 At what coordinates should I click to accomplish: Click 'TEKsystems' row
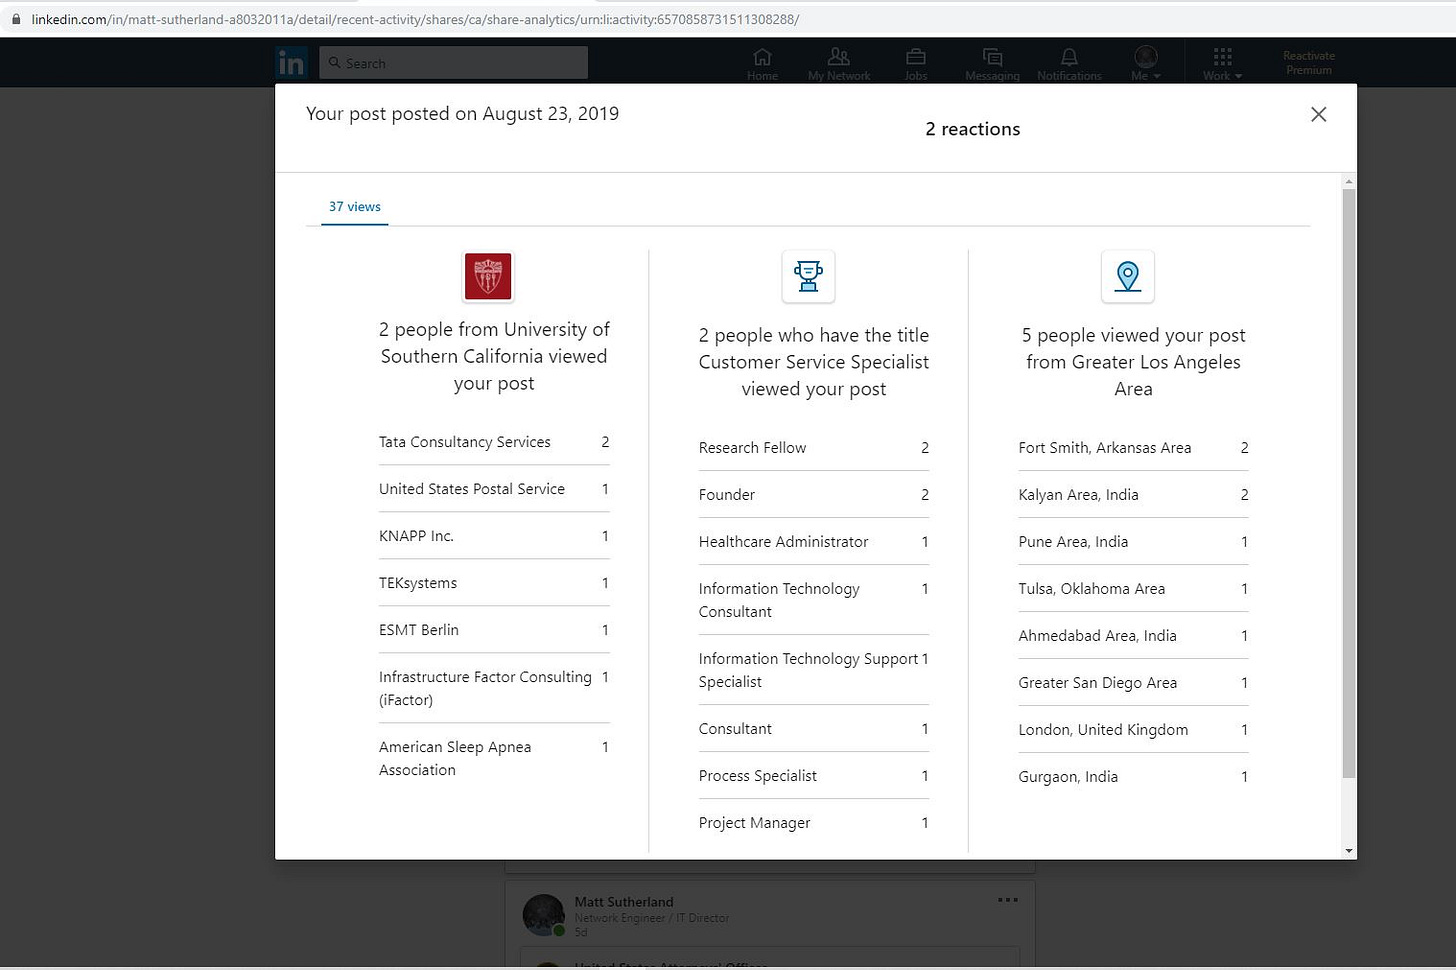(494, 583)
